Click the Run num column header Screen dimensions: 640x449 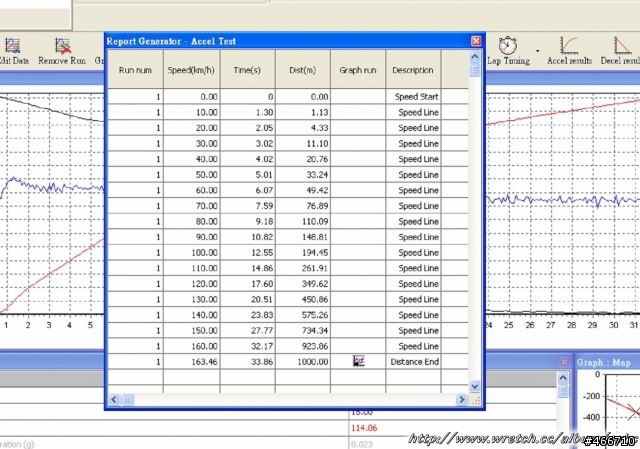135,70
